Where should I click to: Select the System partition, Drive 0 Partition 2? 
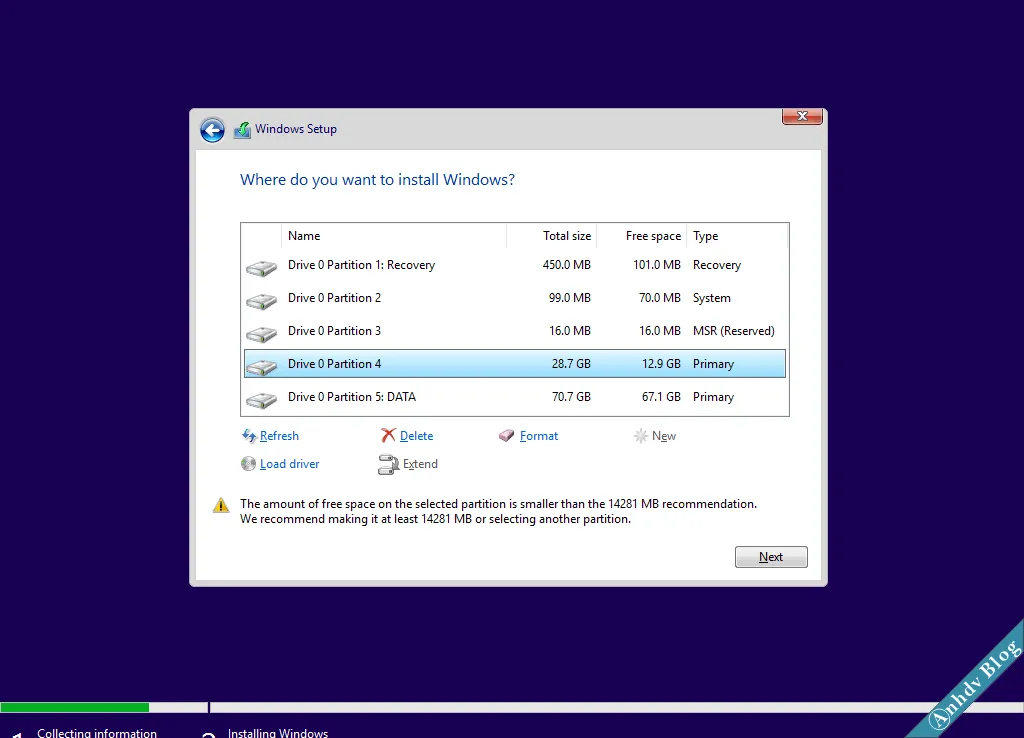pyautogui.click(x=450, y=297)
